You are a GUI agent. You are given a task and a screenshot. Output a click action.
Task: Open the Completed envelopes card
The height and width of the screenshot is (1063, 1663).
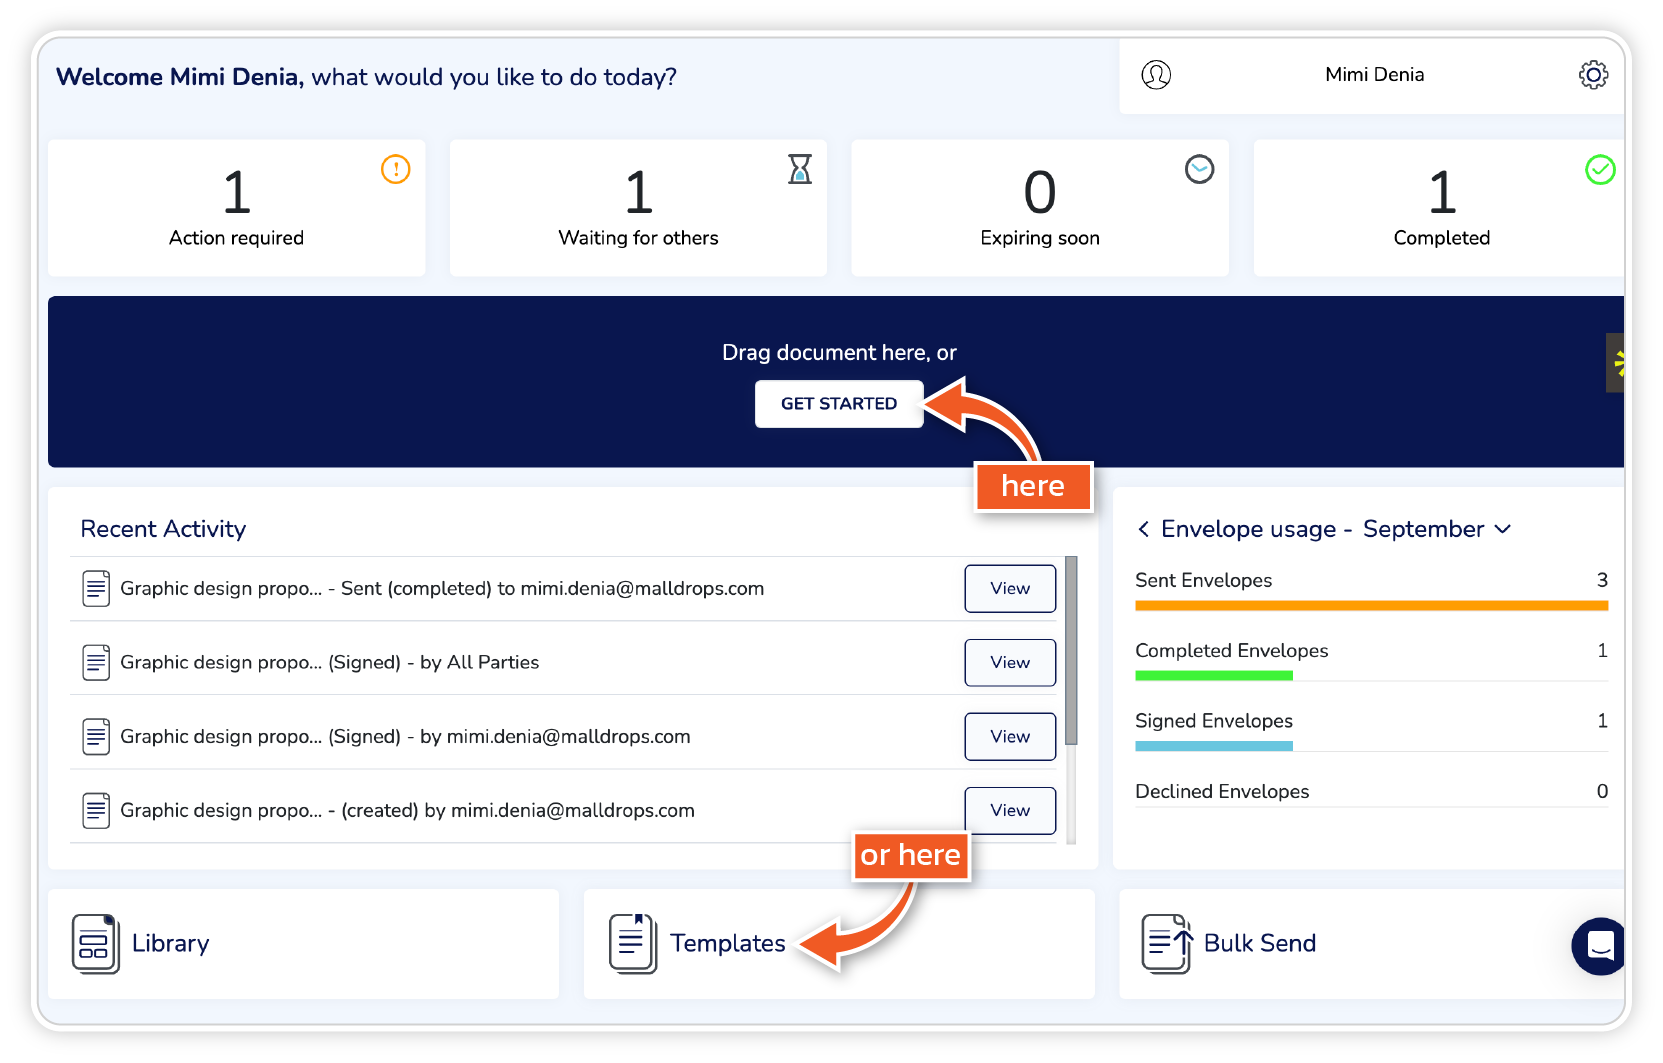pos(1440,208)
